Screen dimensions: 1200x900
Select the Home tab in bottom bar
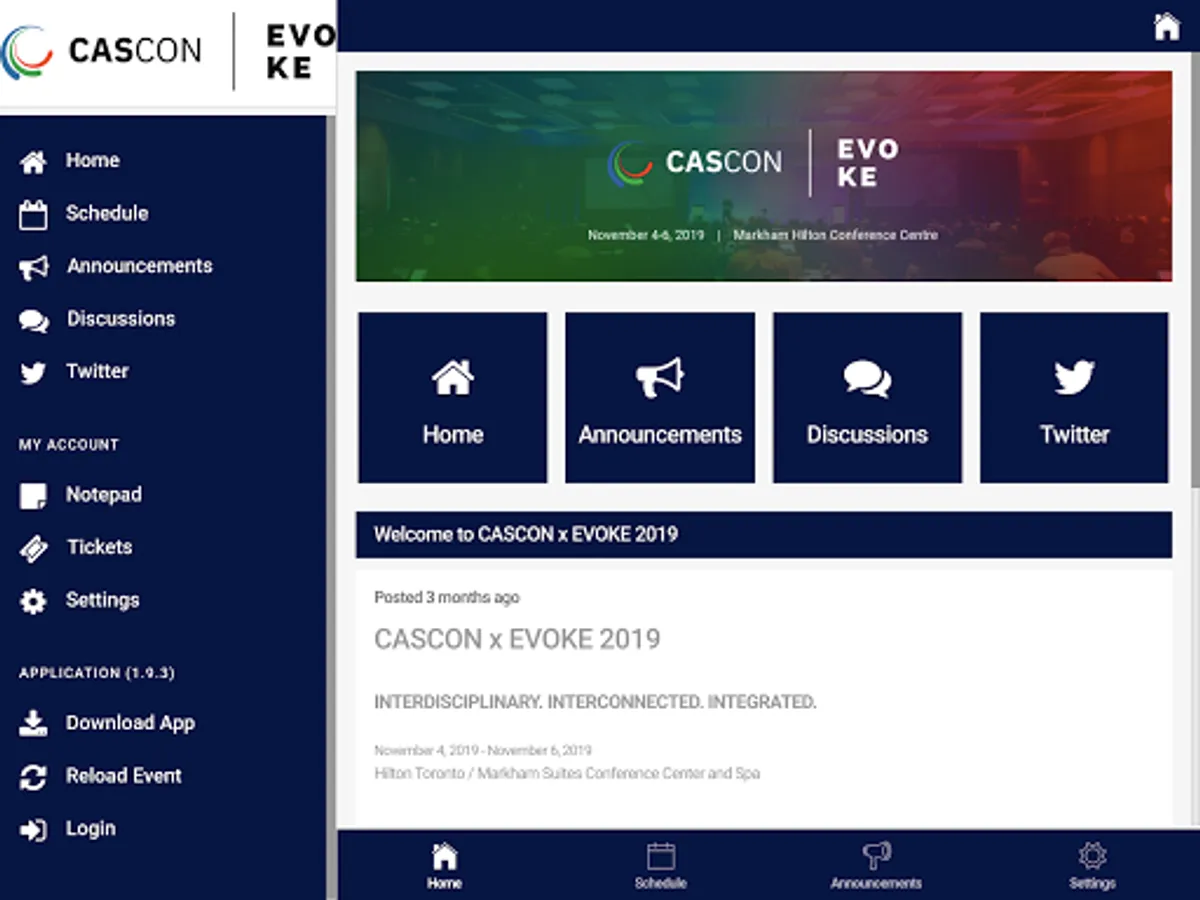pyautogui.click(x=444, y=866)
